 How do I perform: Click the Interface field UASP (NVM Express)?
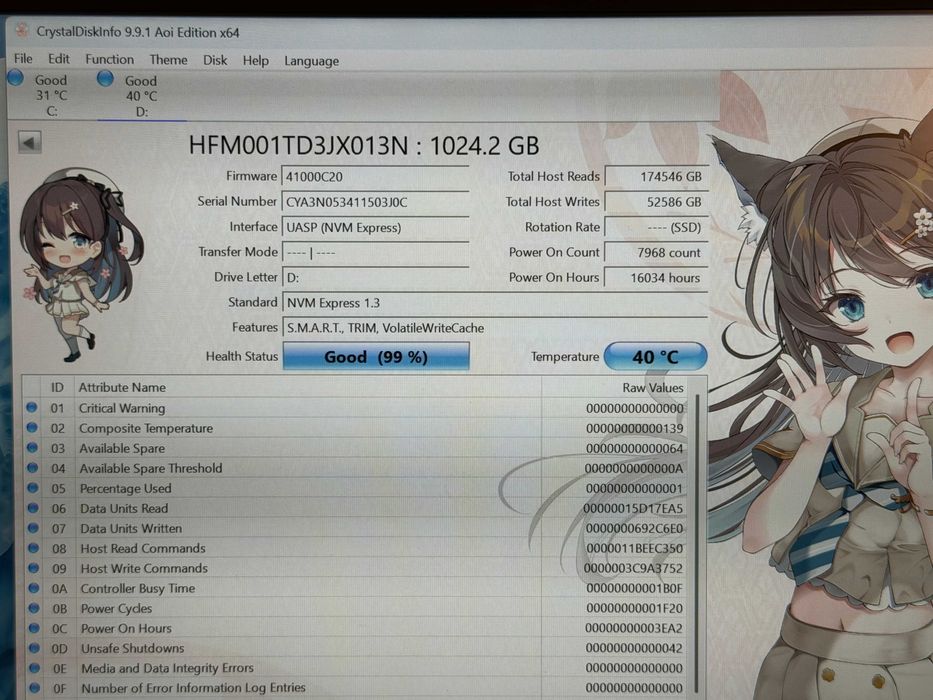[x=375, y=227]
